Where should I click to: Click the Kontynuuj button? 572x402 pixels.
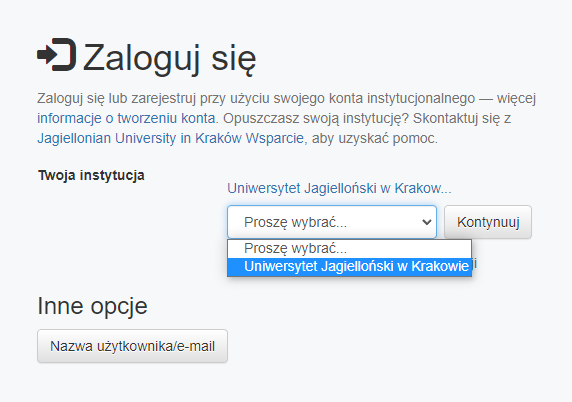pyautogui.click(x=488, y=222)
